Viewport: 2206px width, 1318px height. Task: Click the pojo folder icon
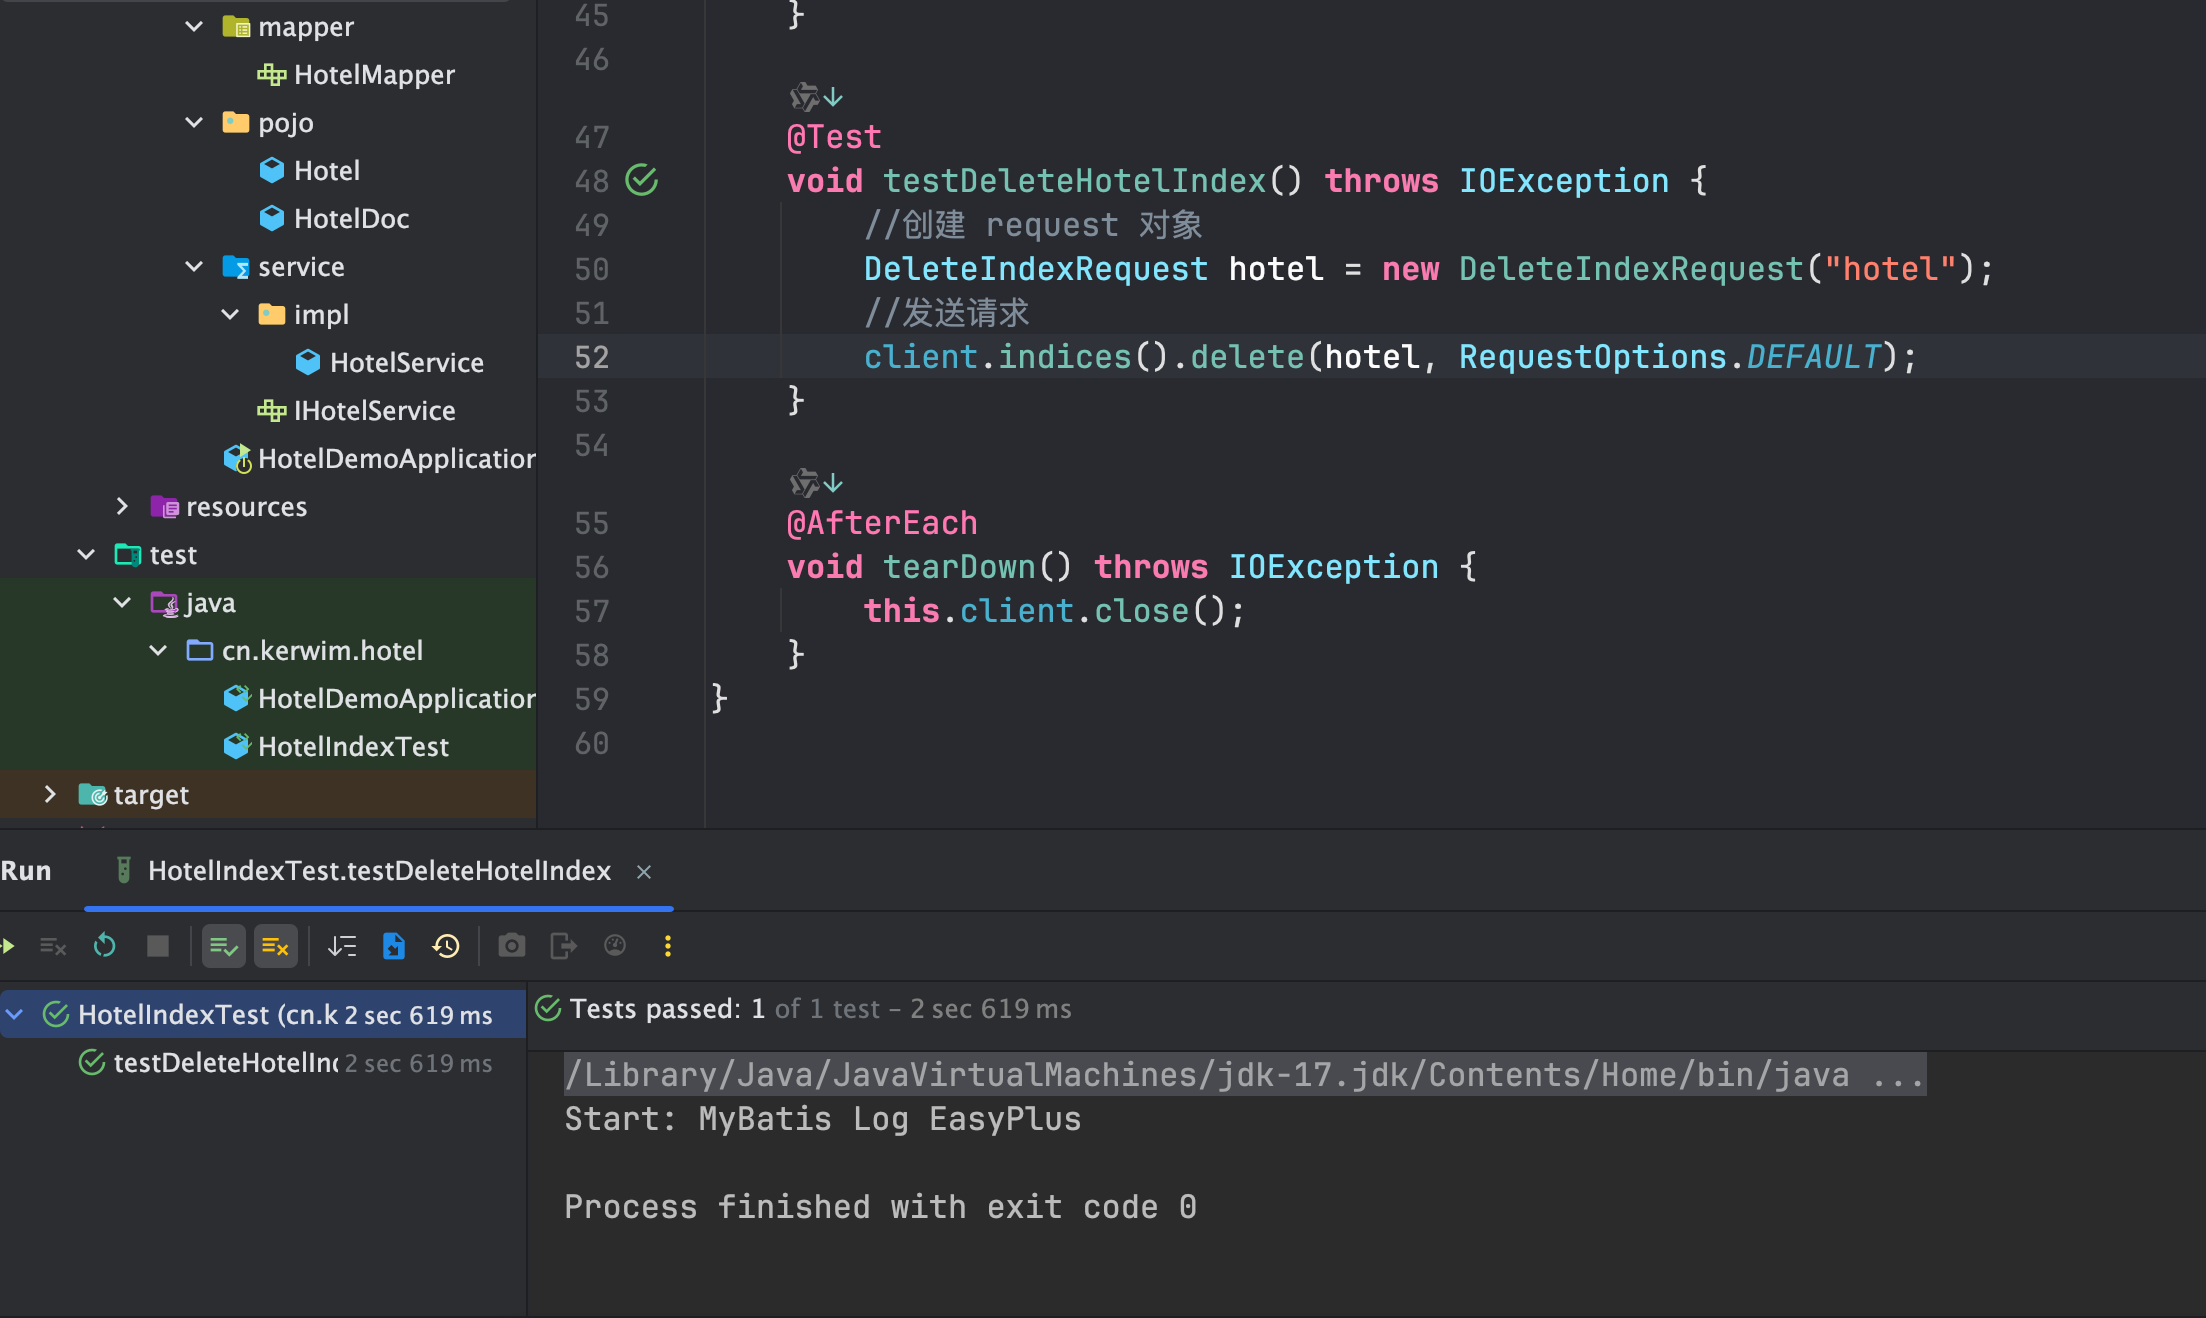[x=236, y=123]
